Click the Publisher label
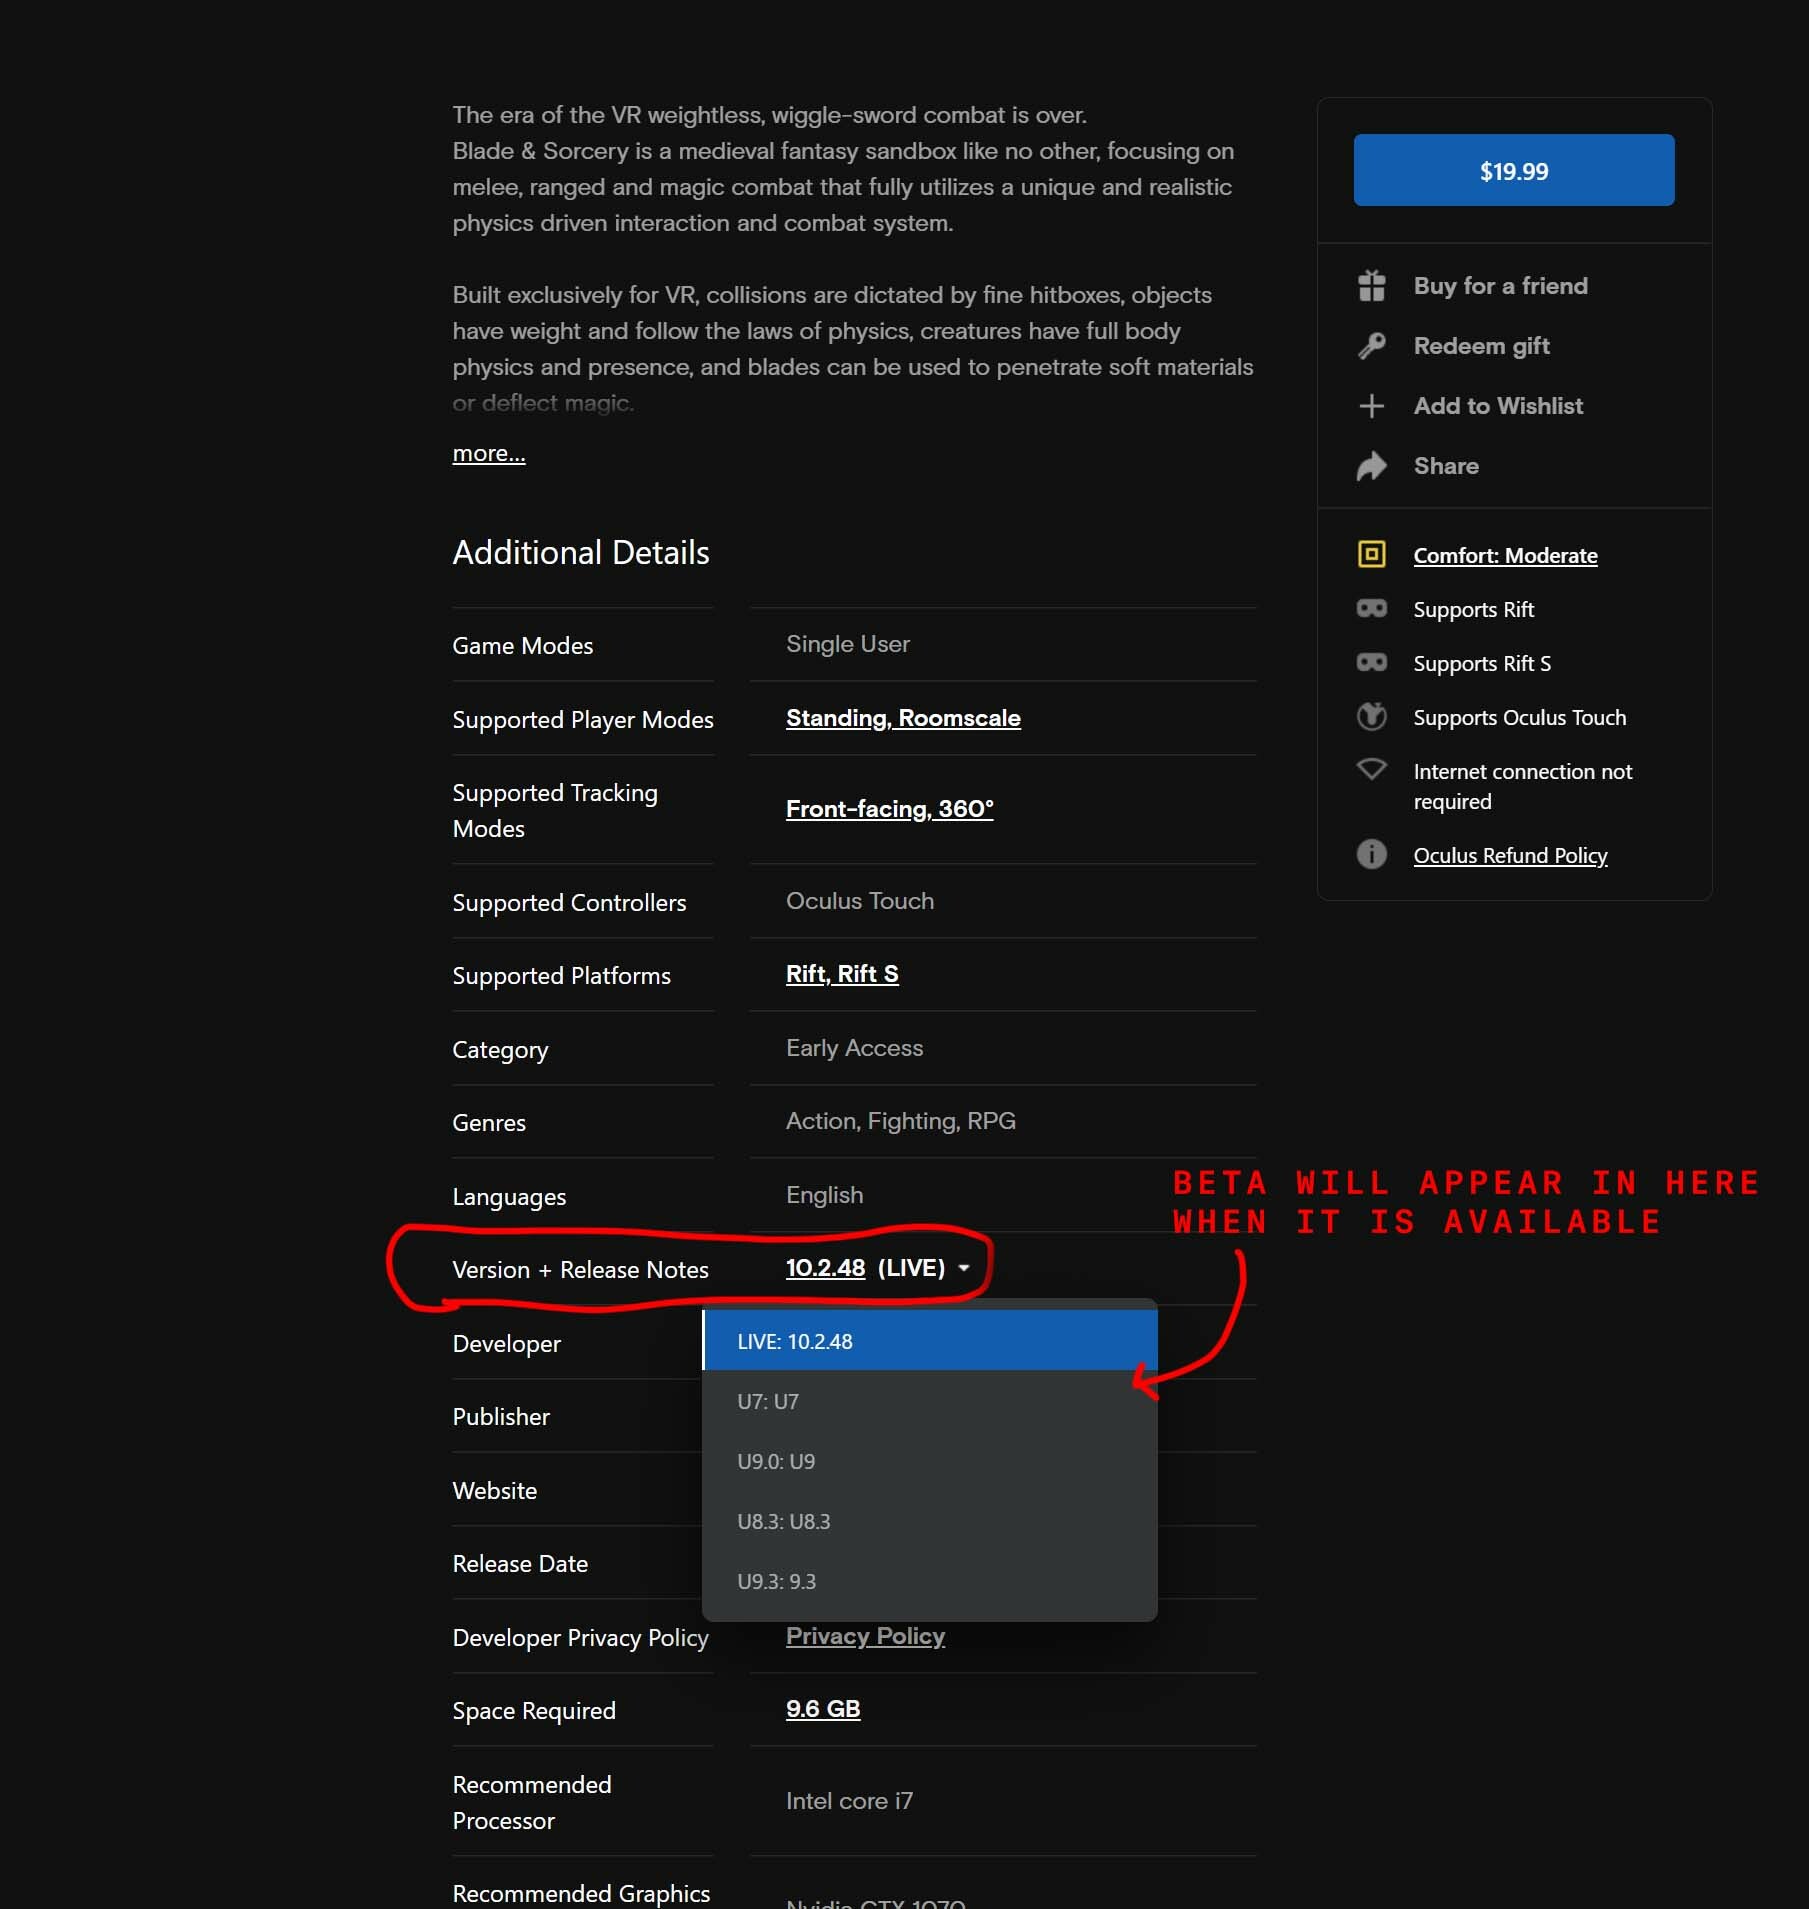 pos(501,1417)
